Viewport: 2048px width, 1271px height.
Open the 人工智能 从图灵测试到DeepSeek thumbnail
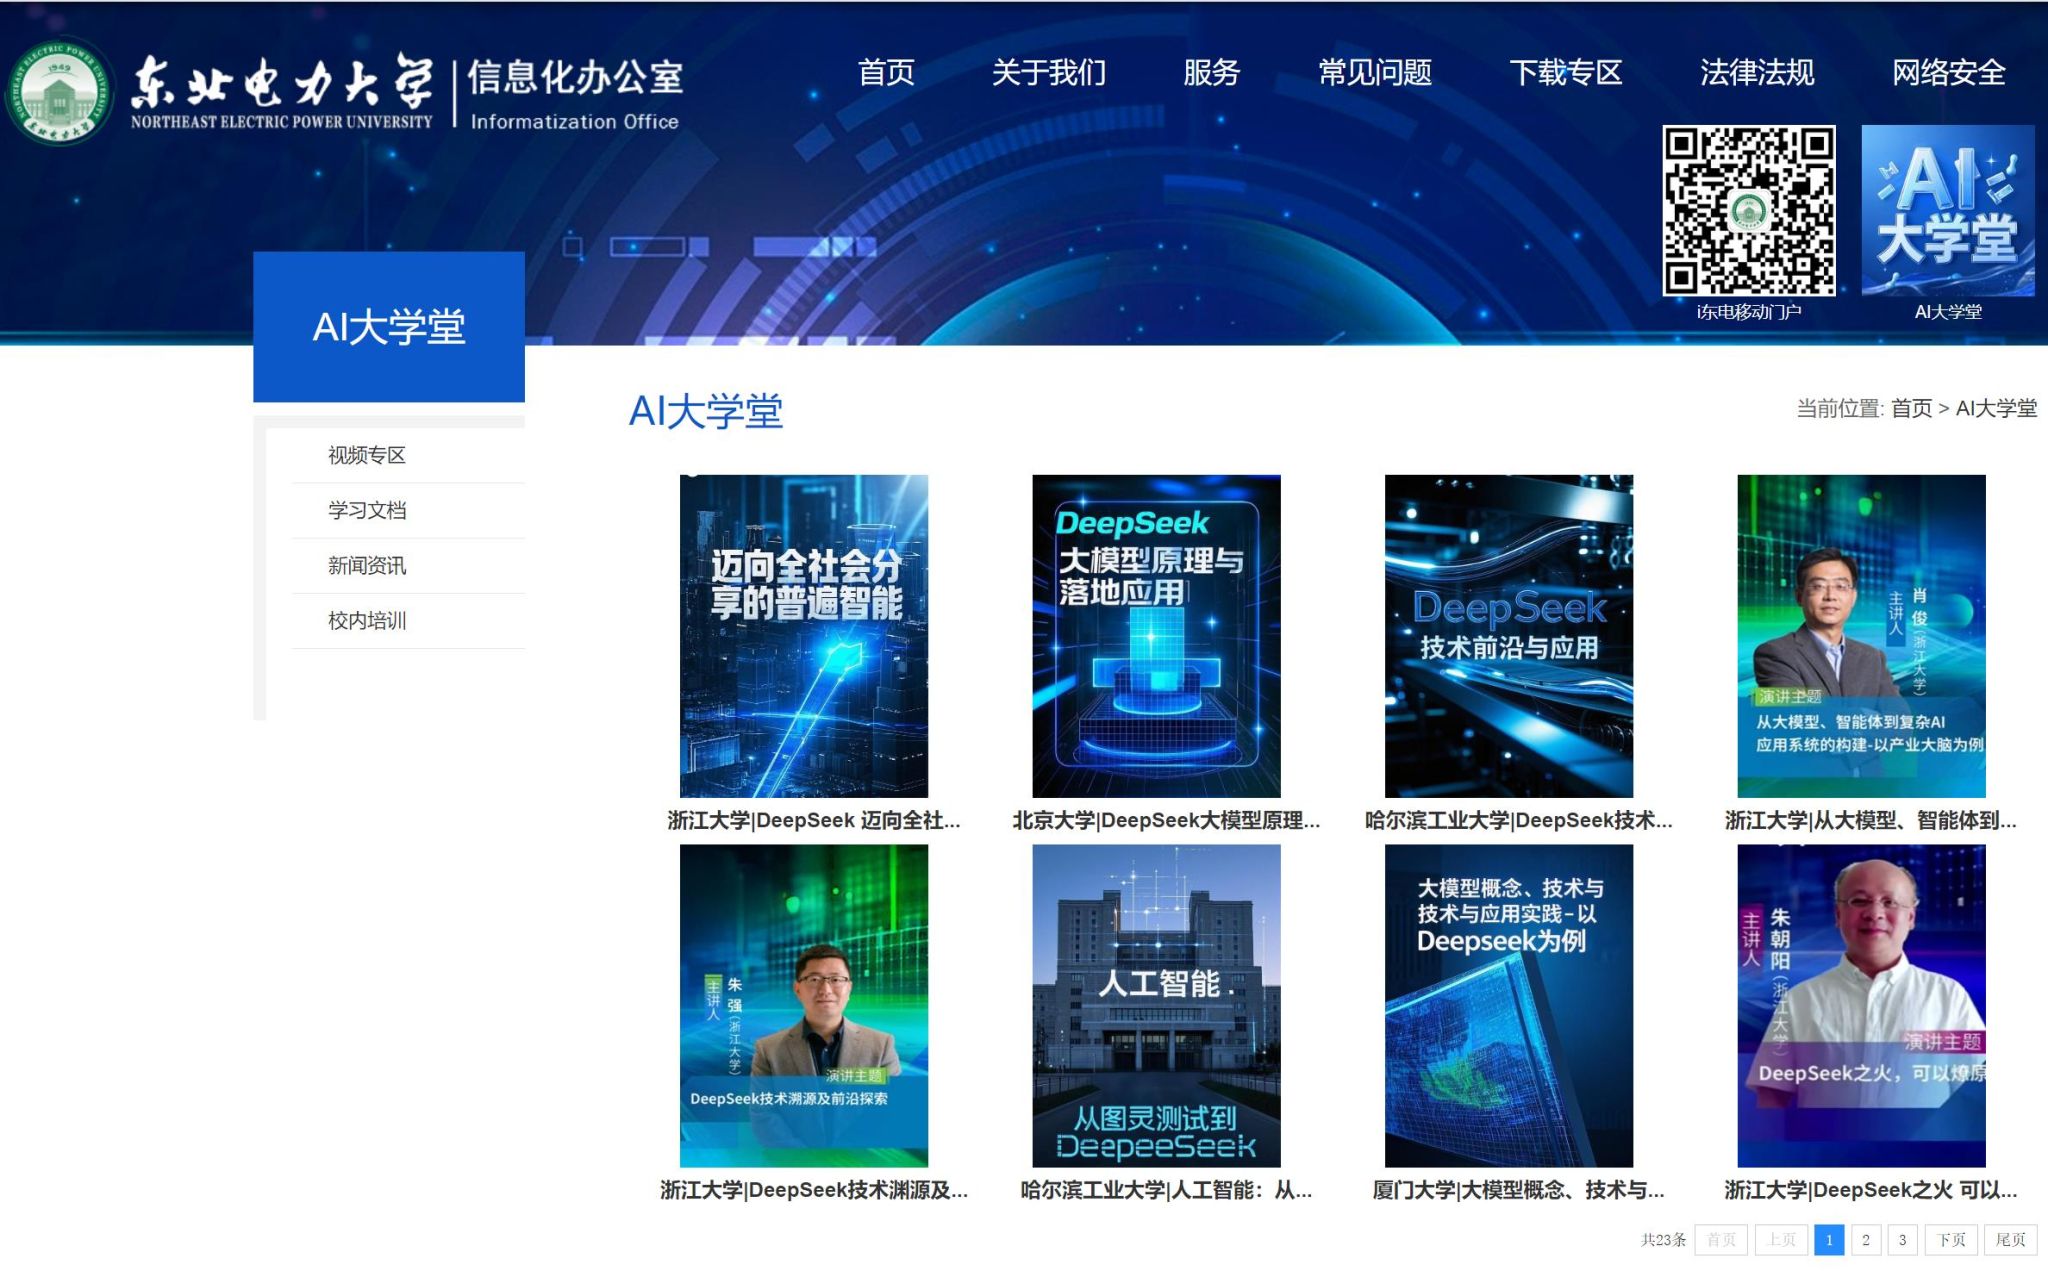[x=1156, y=1005]
